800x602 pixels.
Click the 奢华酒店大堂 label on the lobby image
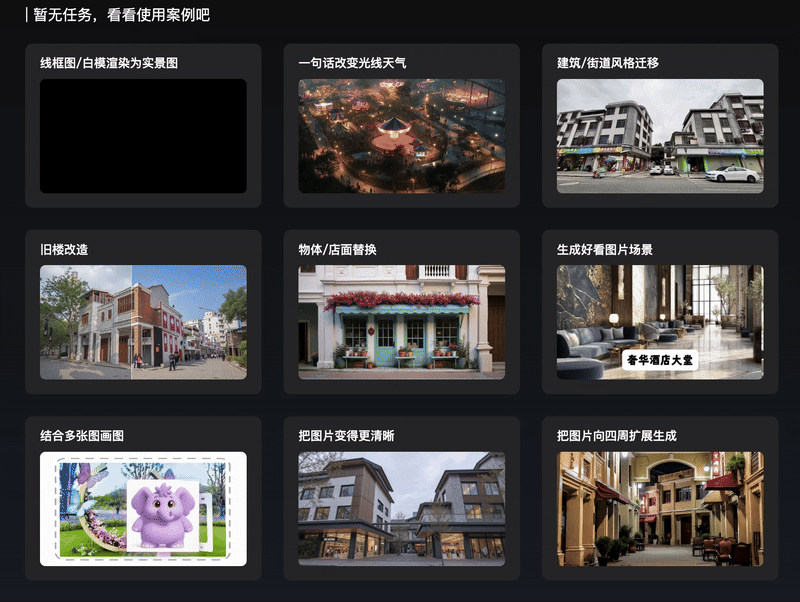click(x=660, y=360)
